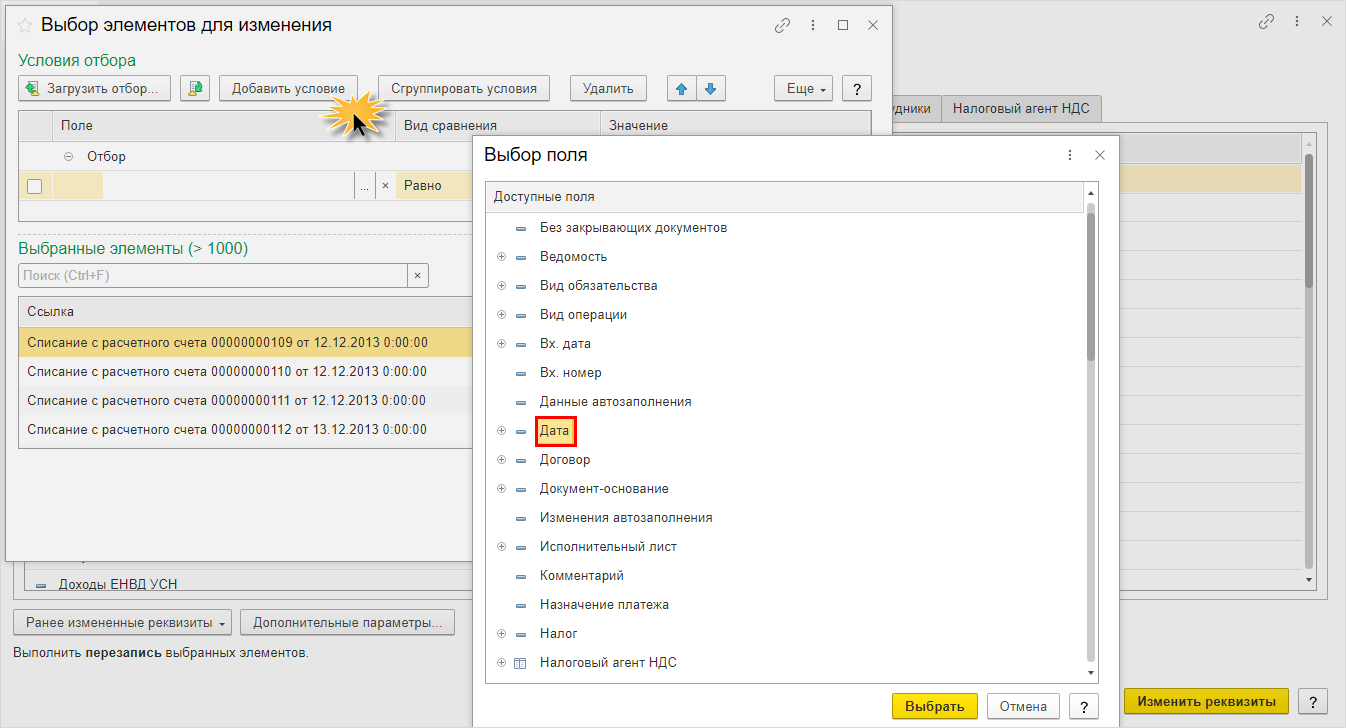1346x728 pixels.
Task: Expand the 'Договор' field node
Action: (x=501, y=460)
